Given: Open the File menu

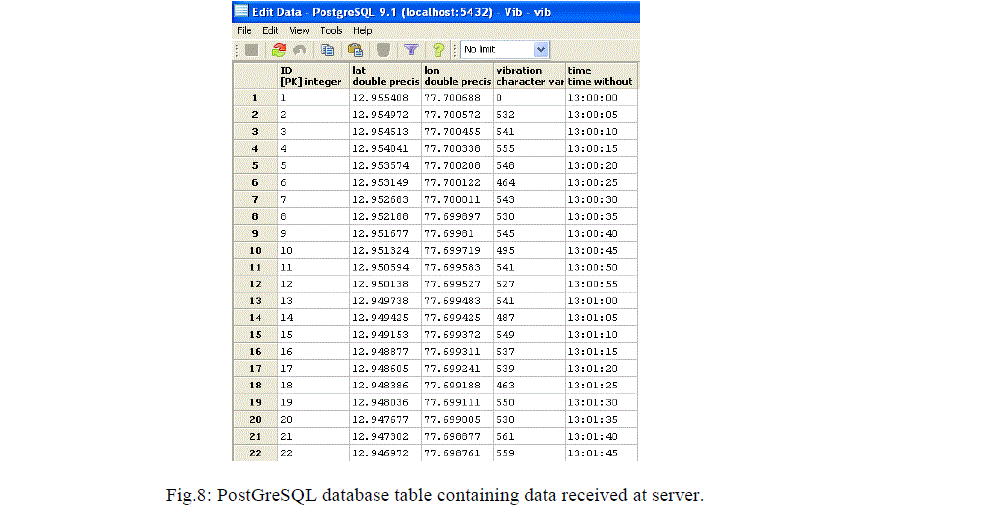Looking at the screenshot, I should (x=244, y=31).
